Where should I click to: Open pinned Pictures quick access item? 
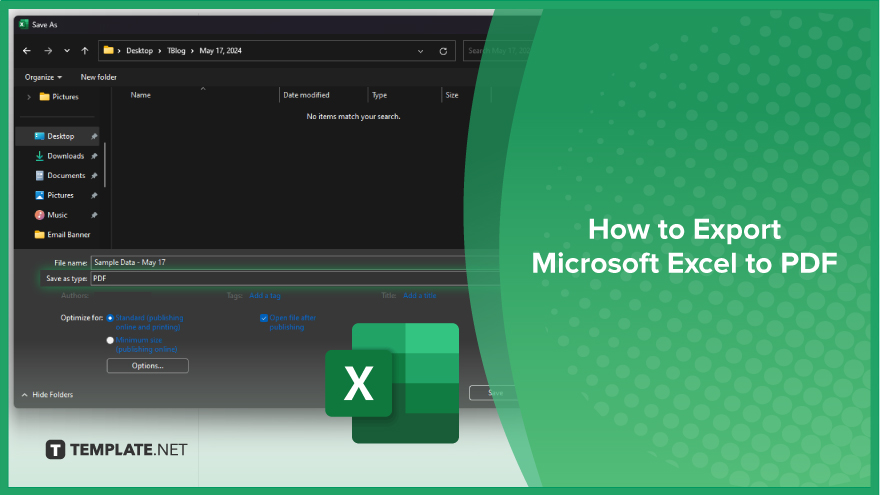(54, 195)
